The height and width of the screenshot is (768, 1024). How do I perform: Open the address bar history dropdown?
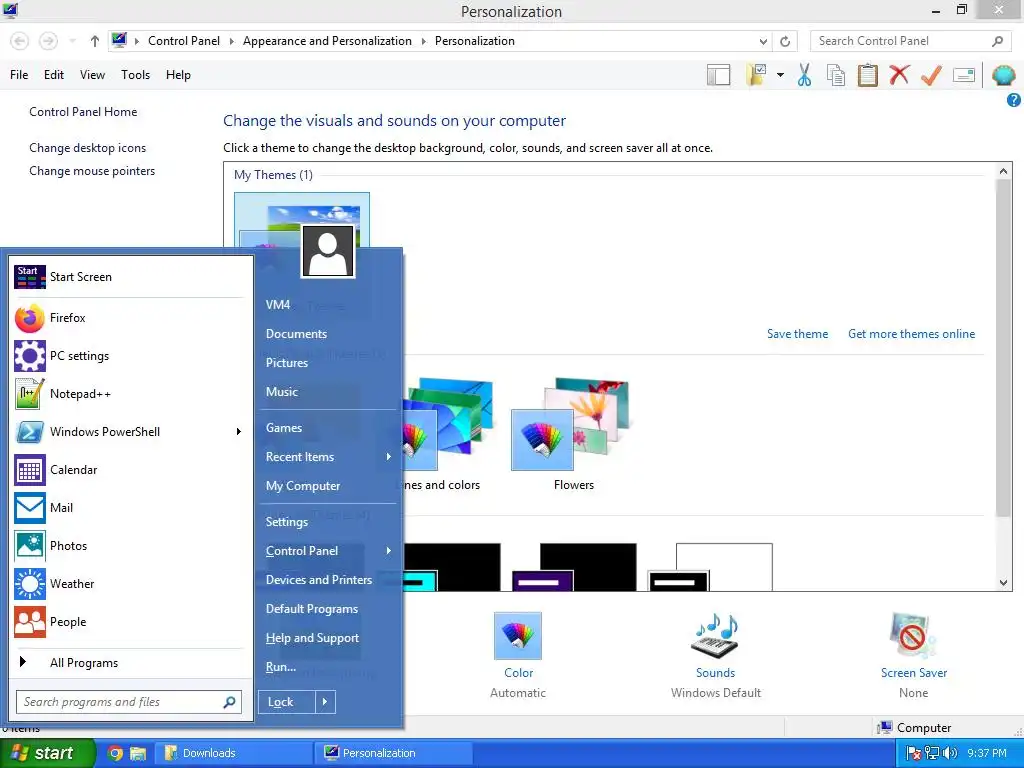click(763, 41)
